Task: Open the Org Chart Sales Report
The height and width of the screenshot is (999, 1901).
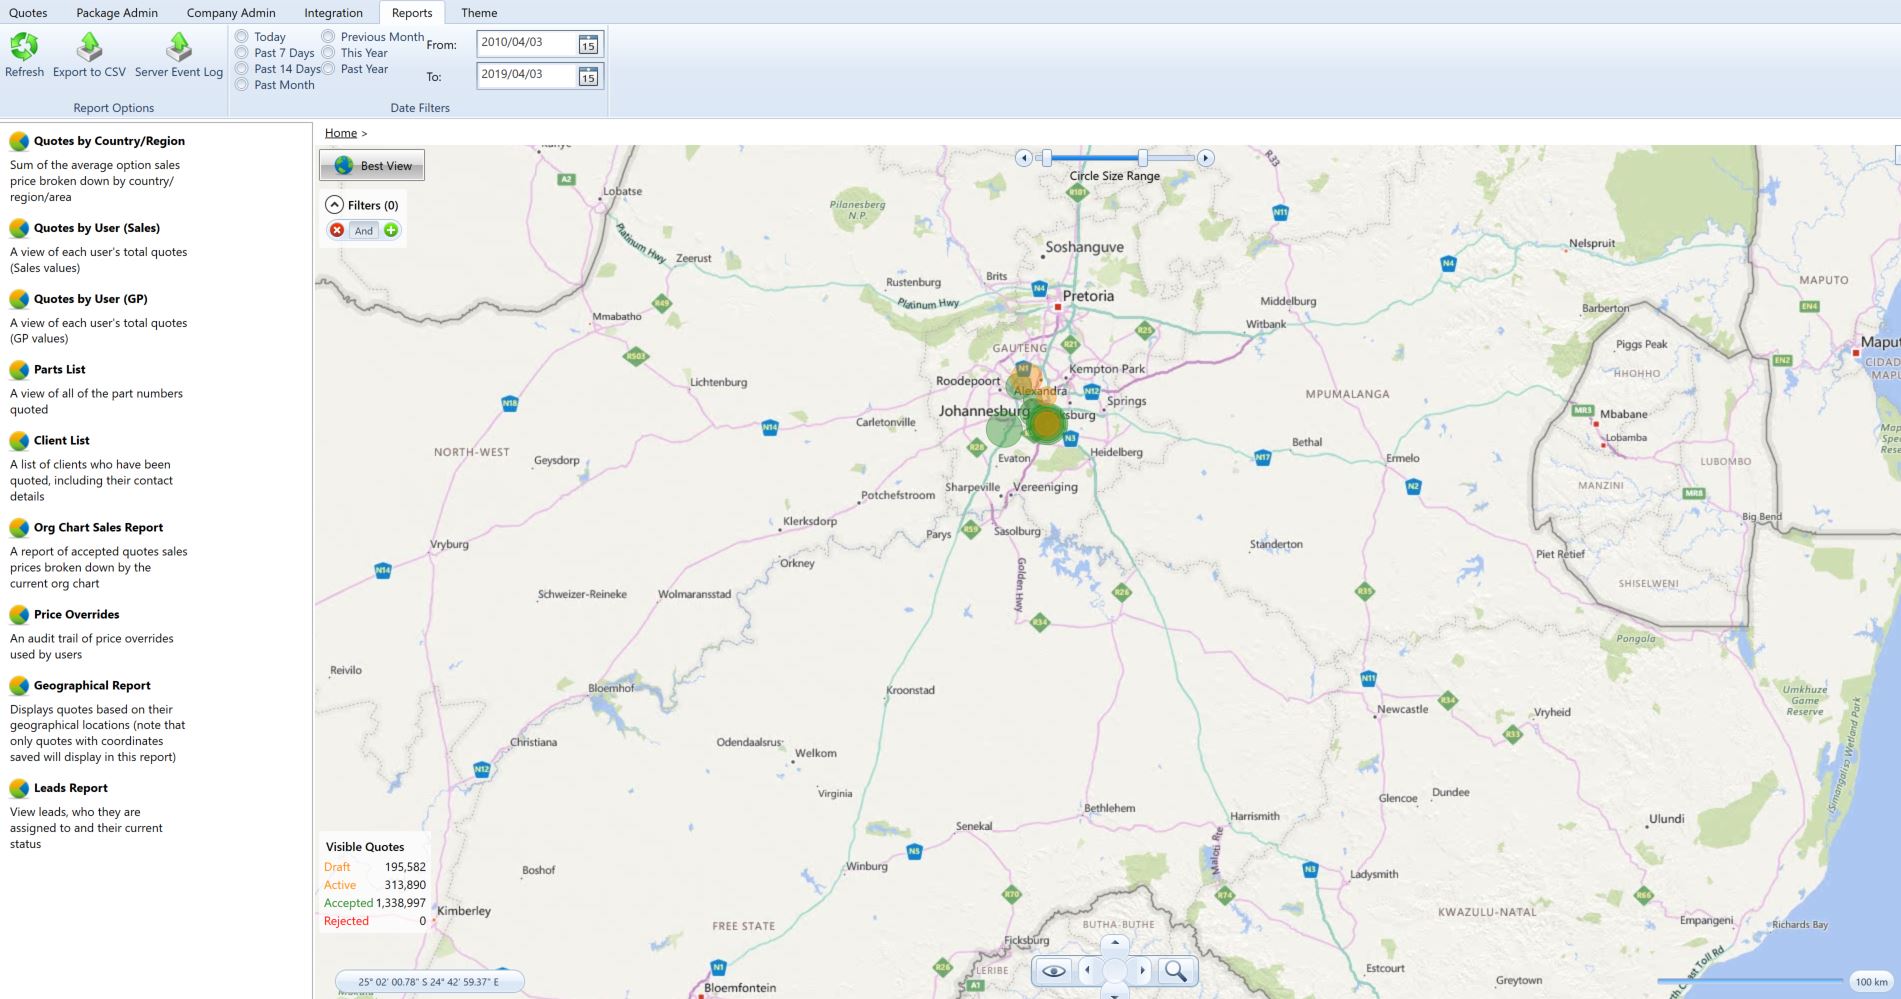Action: coord(98,527)
